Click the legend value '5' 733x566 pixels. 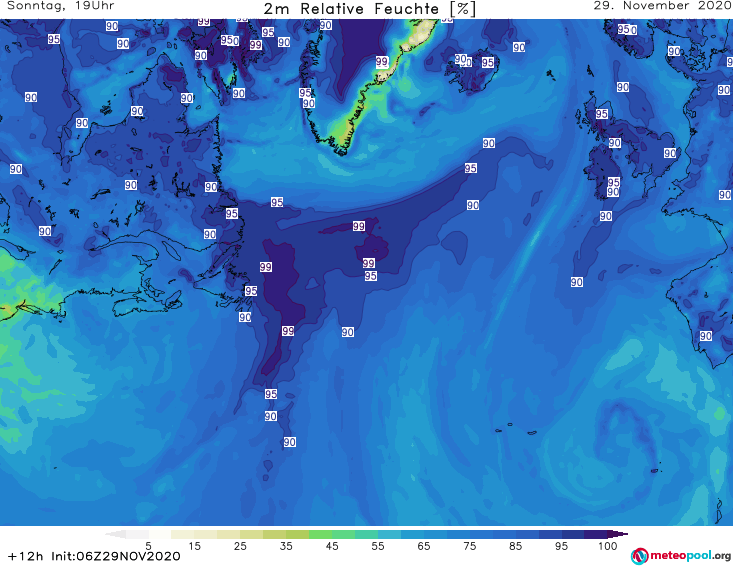click(x=148, y=546)
